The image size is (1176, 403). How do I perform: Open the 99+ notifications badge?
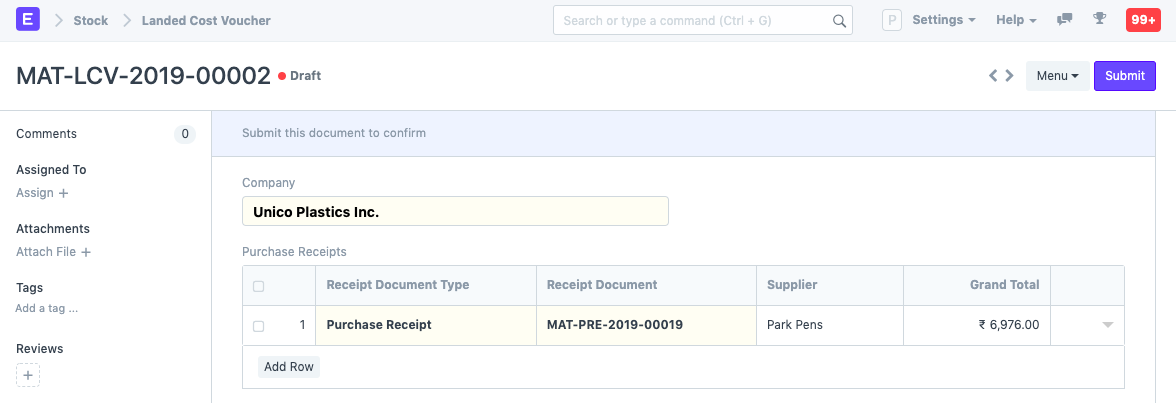1142,20
